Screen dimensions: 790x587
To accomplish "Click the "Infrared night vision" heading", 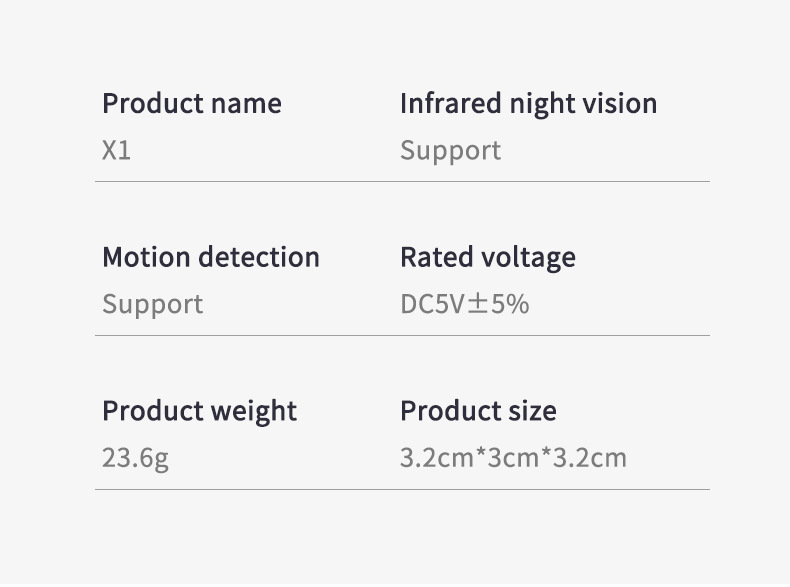I will 528,104.
